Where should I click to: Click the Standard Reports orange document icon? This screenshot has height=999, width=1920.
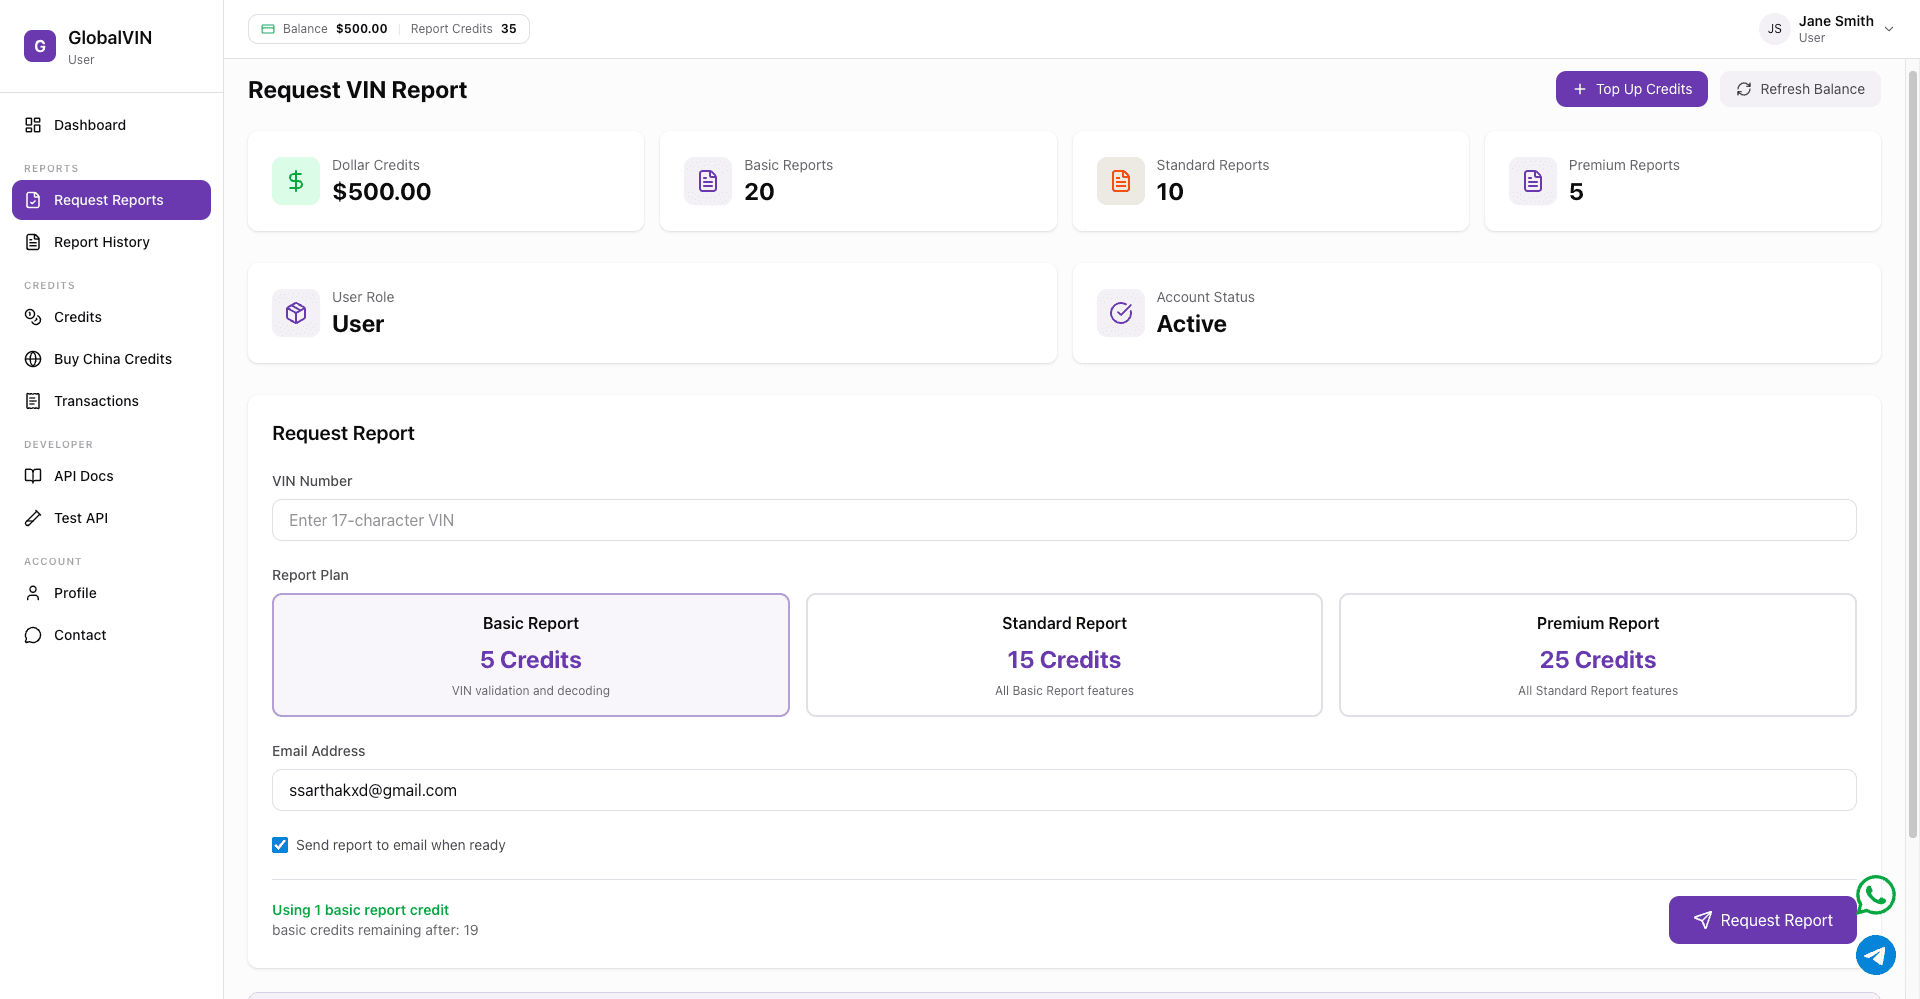coord(1120,181)
